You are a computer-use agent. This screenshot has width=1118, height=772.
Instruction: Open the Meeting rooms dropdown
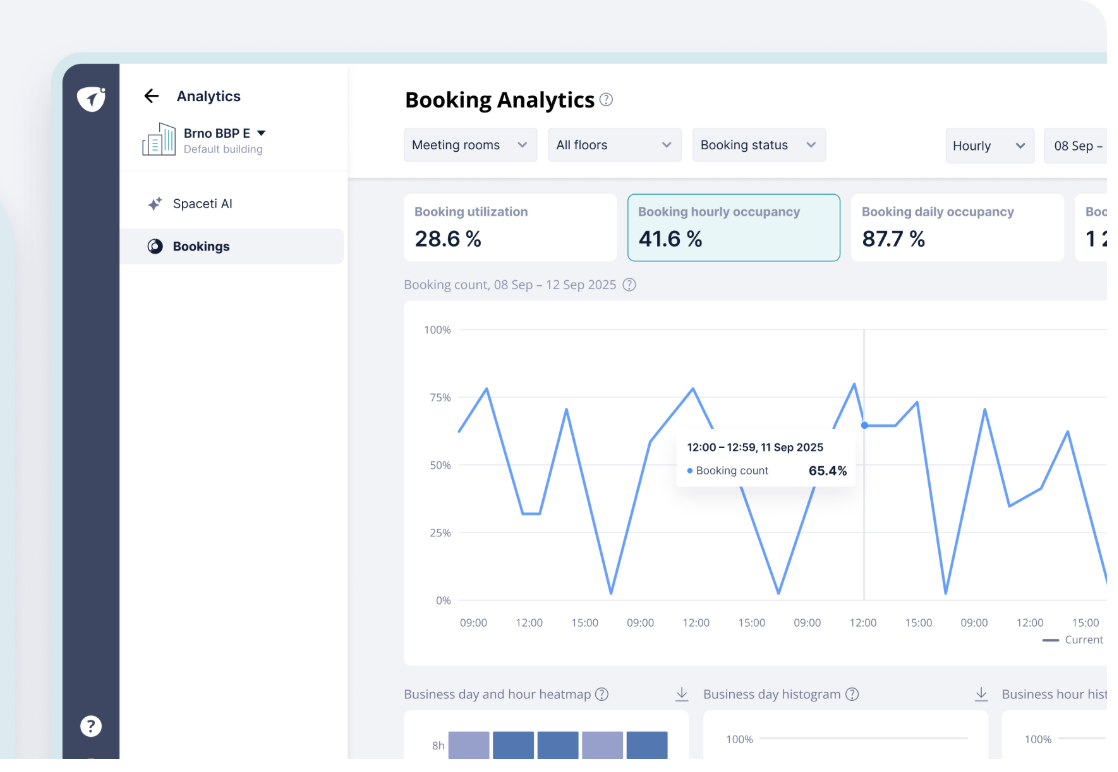click(x=471, y=145)
